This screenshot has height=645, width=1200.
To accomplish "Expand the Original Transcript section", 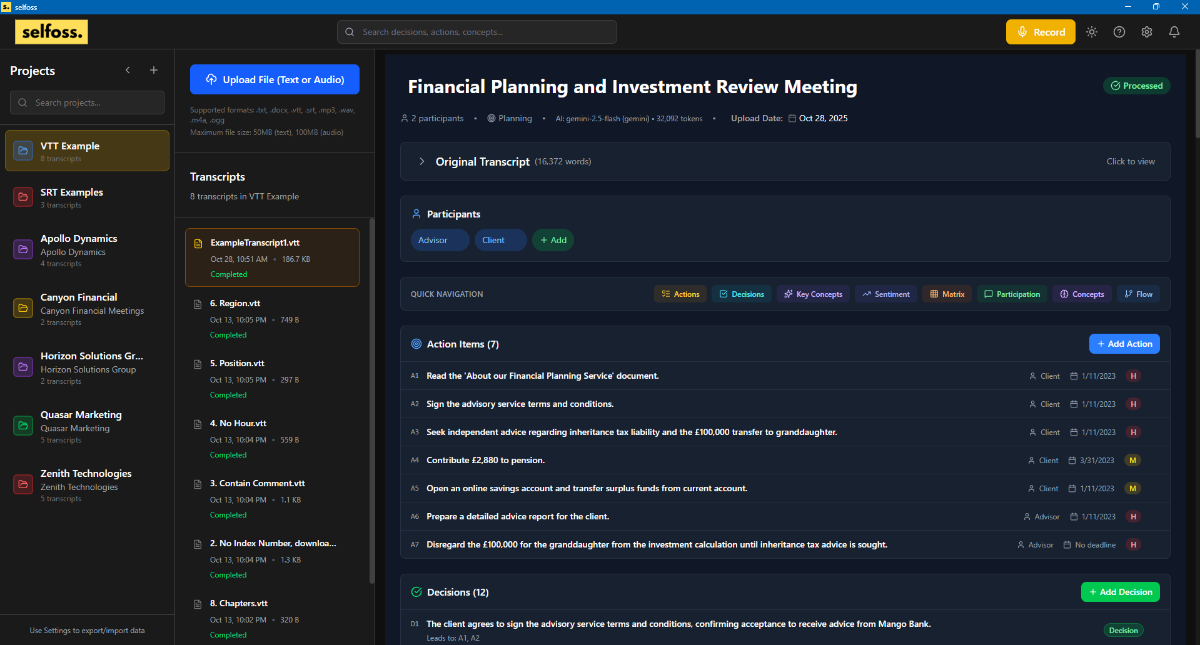I will pyautogui.click(x=422, y=161).
